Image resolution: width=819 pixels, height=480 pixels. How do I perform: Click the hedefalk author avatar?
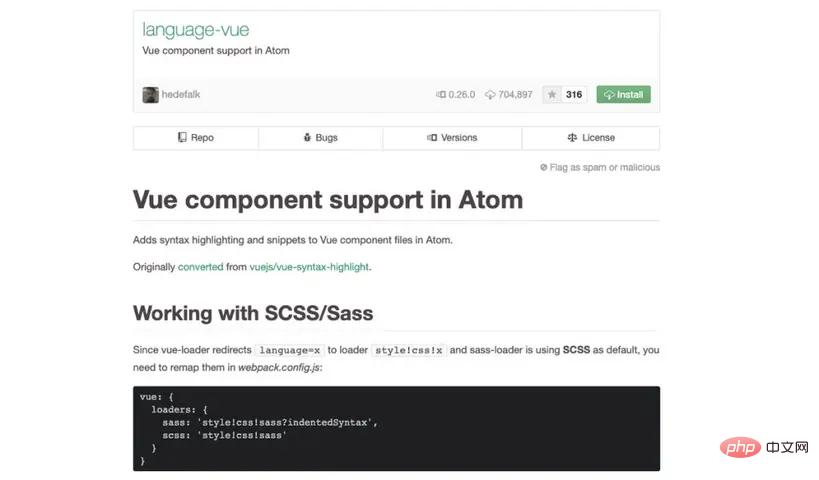150,95
